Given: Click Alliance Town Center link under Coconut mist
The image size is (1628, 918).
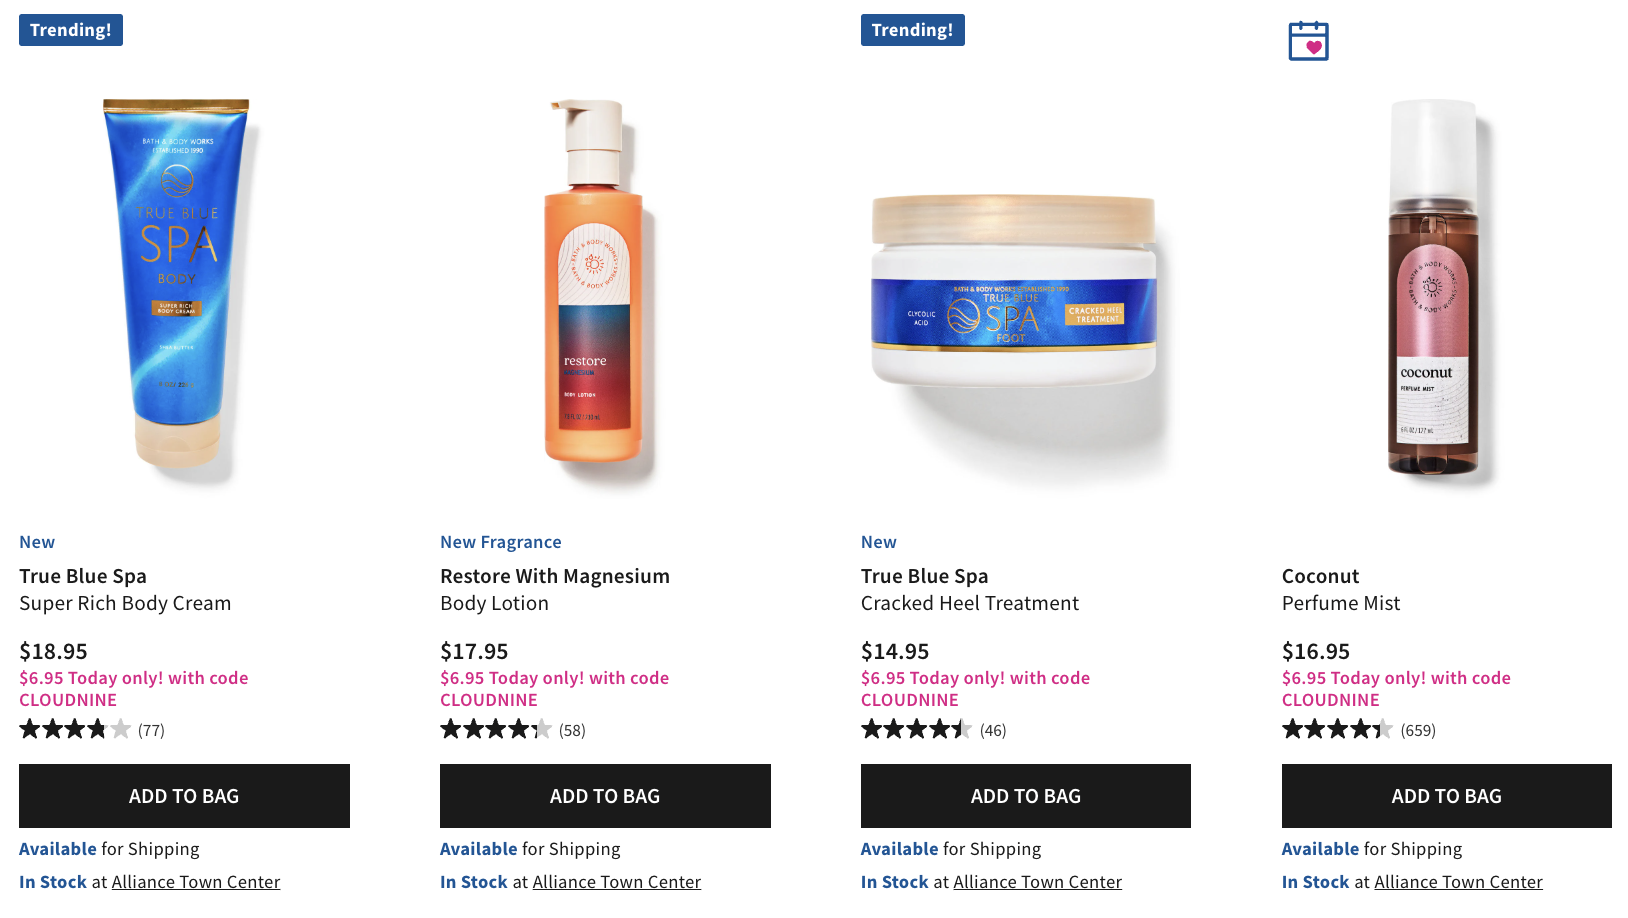Looking at the screenshot, I should [x=1458, y=882].
